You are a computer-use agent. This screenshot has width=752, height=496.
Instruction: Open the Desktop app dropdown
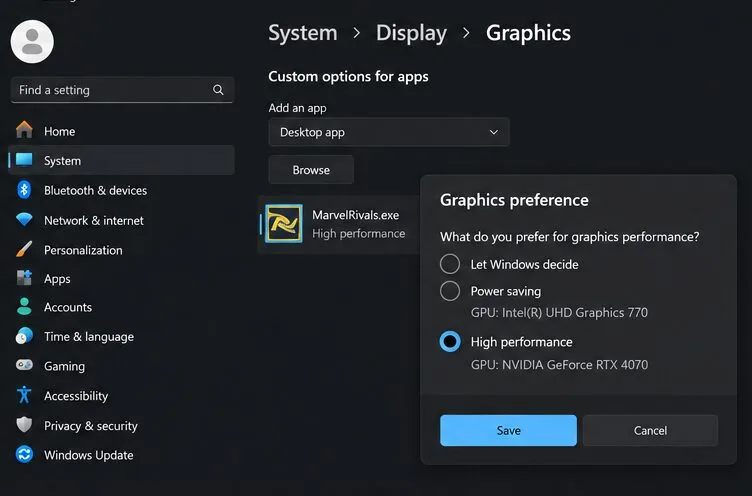tap(388, 132)
